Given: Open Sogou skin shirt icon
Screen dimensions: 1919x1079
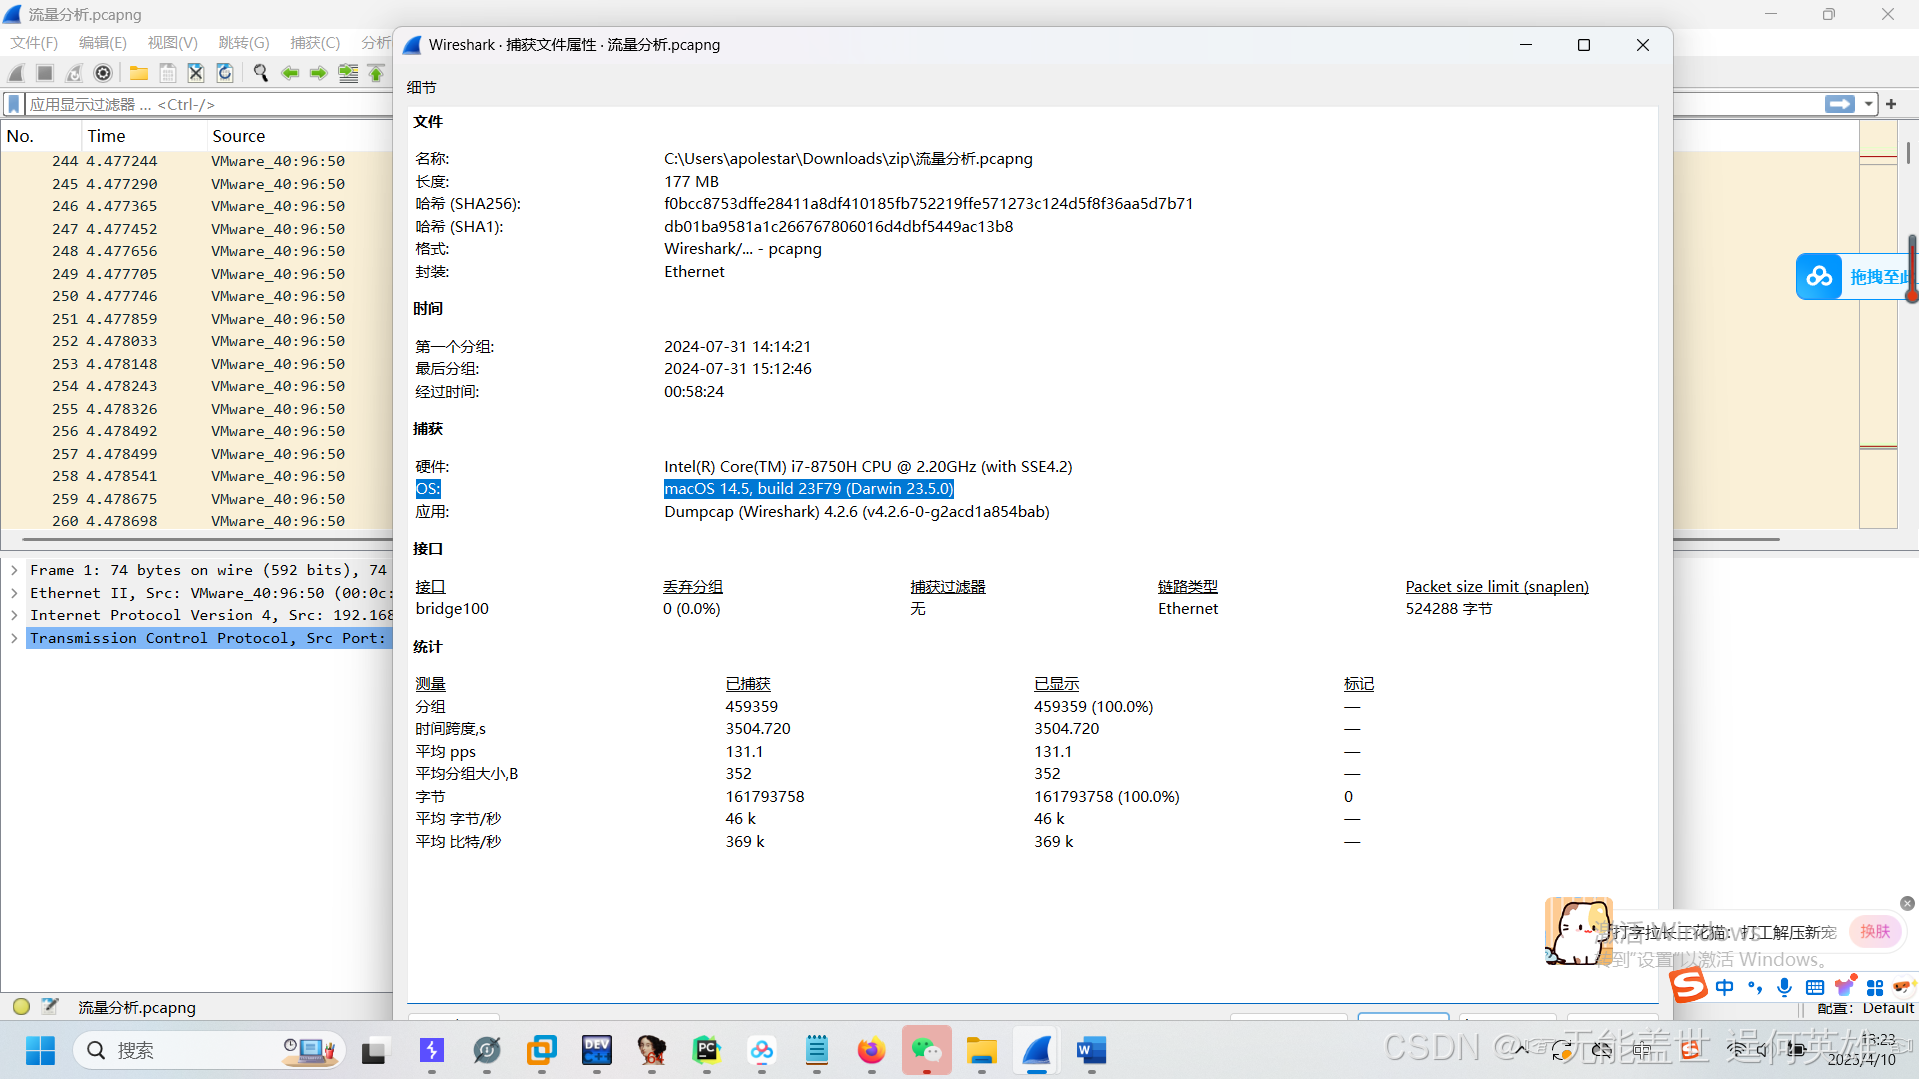Looking at the screenshot, I should tap(1846, 986).
